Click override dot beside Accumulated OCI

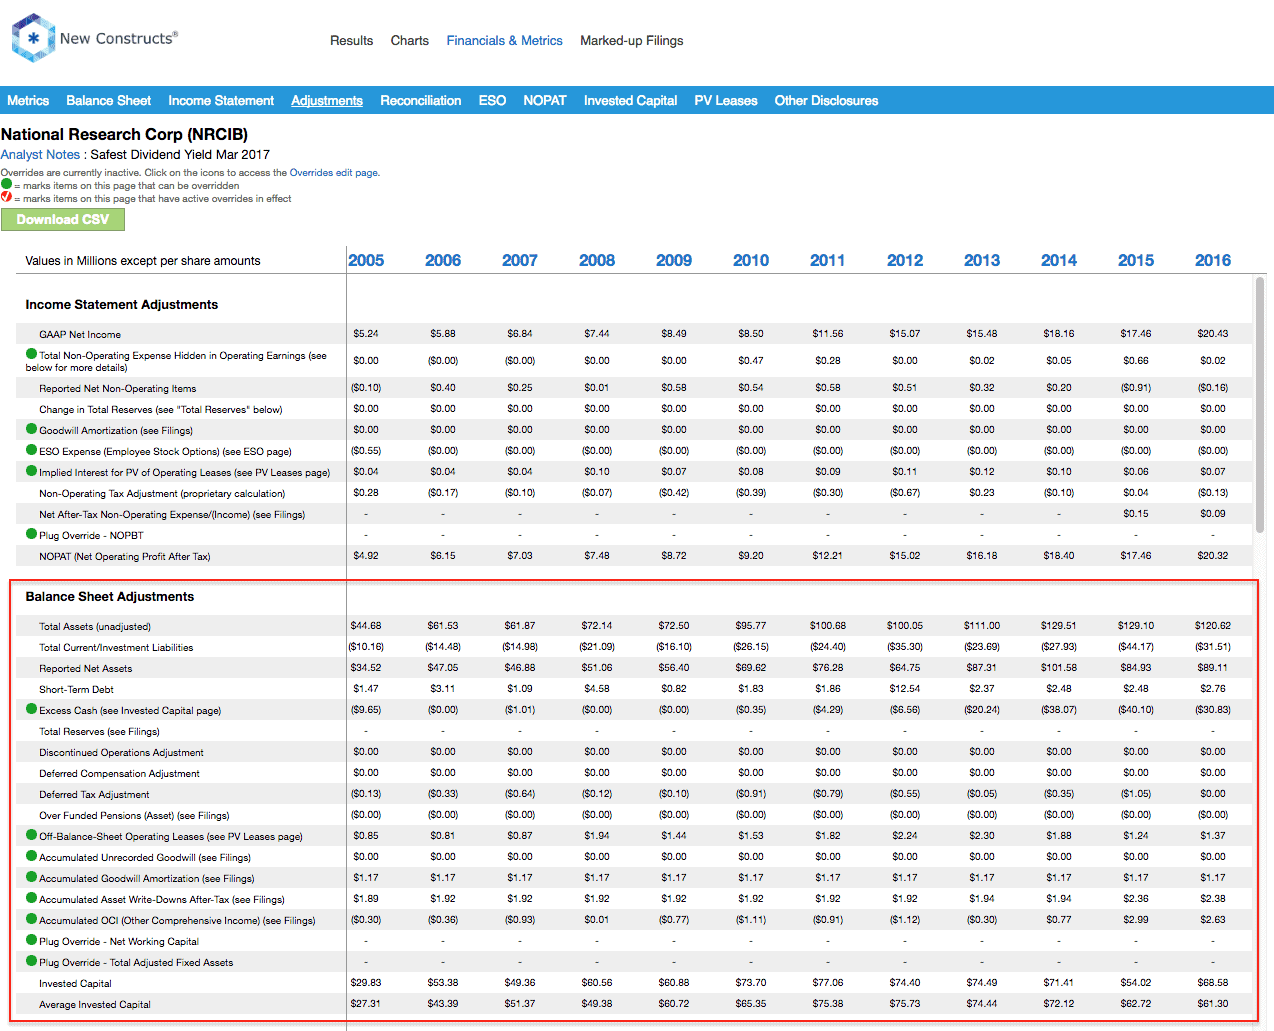pyautogui.click(x=31, y=919)
